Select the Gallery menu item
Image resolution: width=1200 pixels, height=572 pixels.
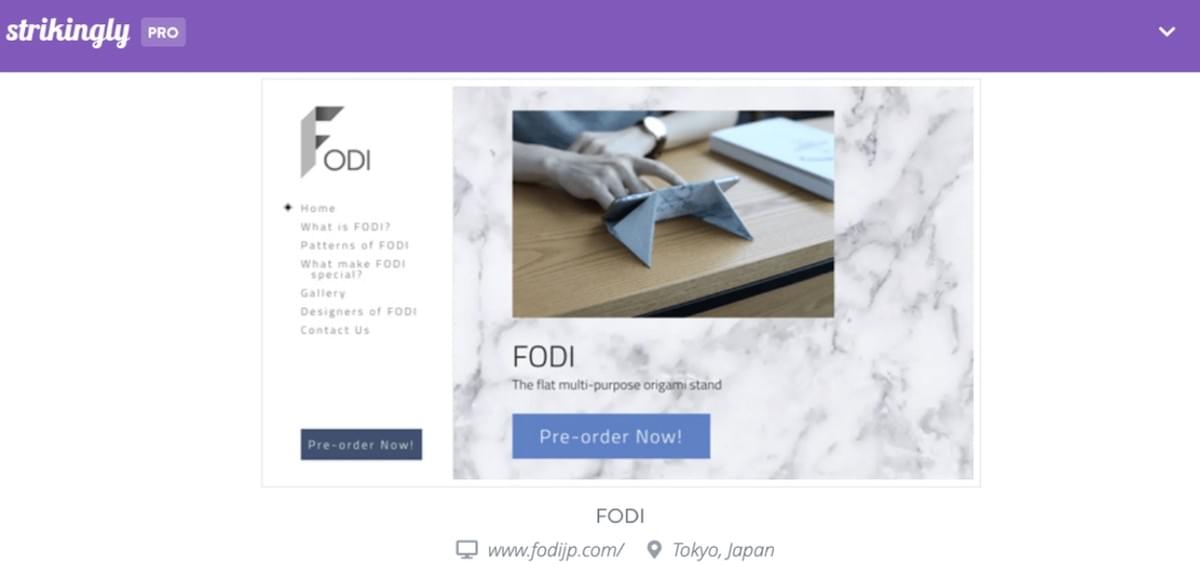[323, 293]
